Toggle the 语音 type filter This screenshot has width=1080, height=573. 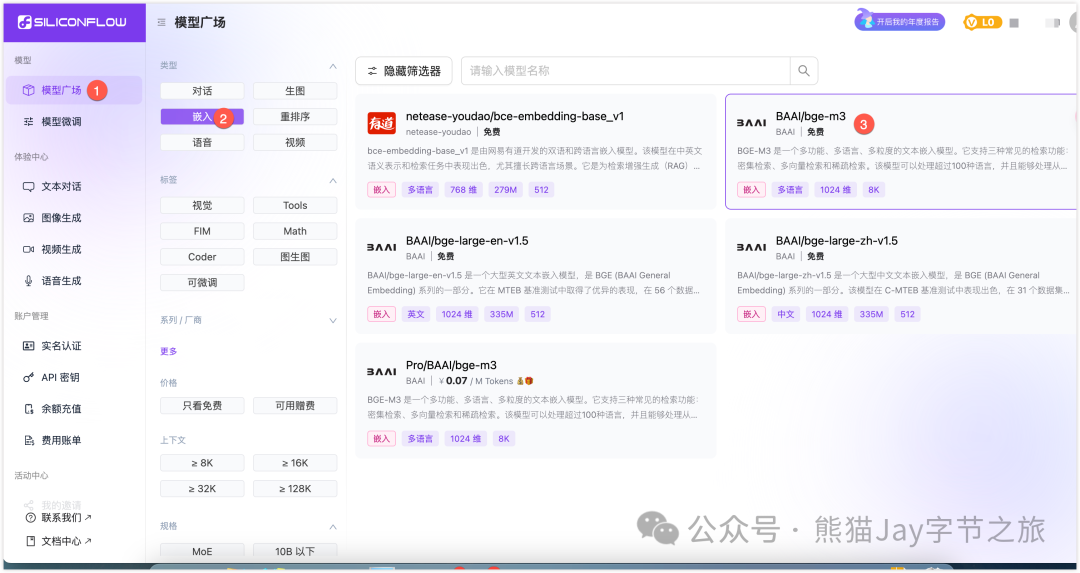[202, 143]
